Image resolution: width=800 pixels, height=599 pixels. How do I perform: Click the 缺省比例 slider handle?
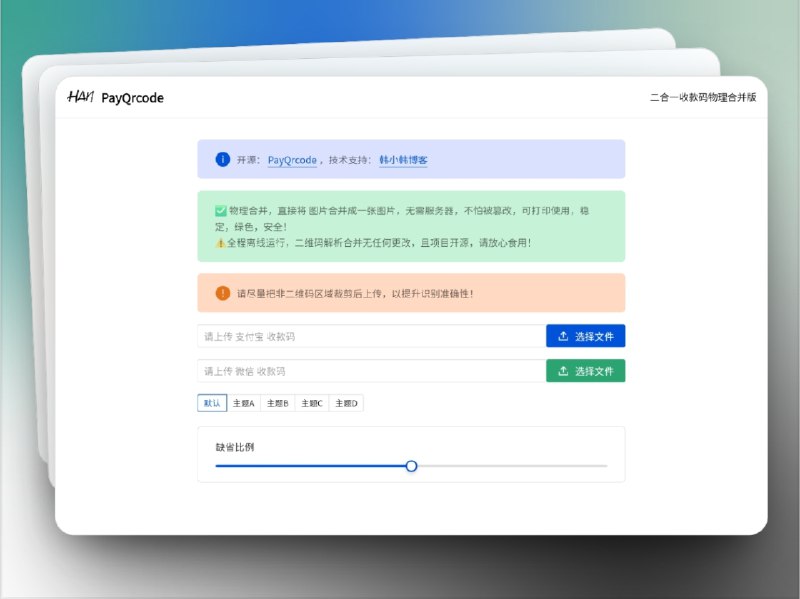pyautogui.click(x=412, y=466)
